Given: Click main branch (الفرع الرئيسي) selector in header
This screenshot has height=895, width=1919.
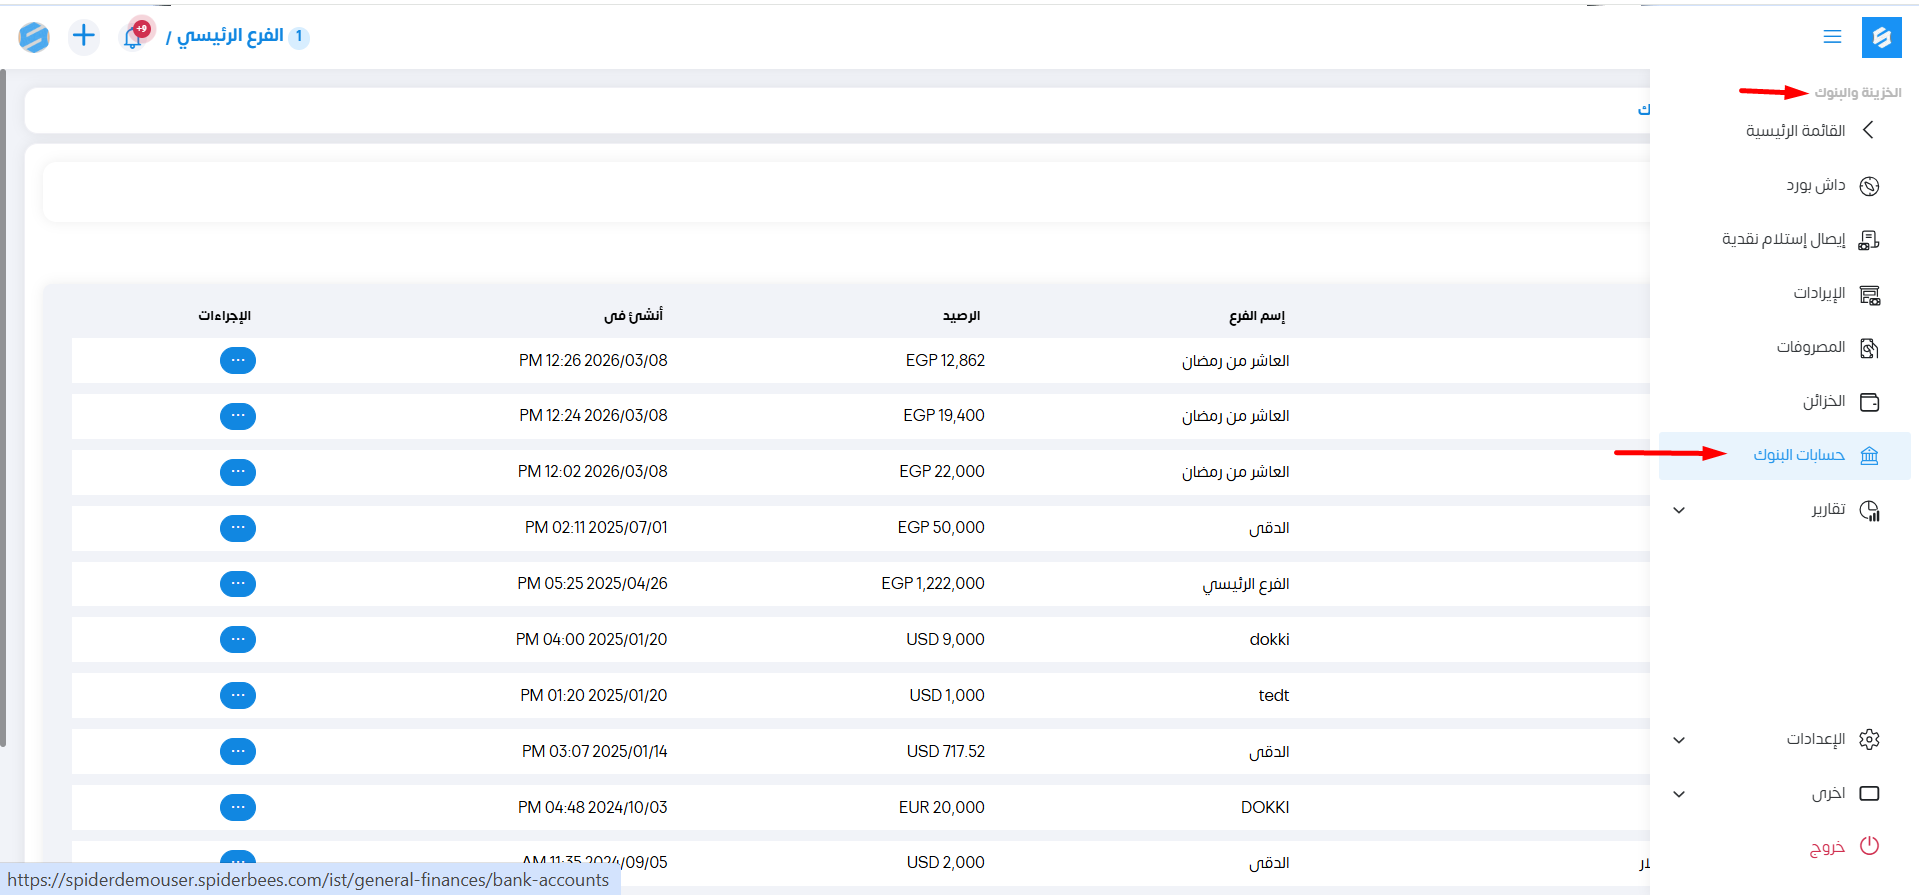Looking at the screenshot, I should coord(230,37).
